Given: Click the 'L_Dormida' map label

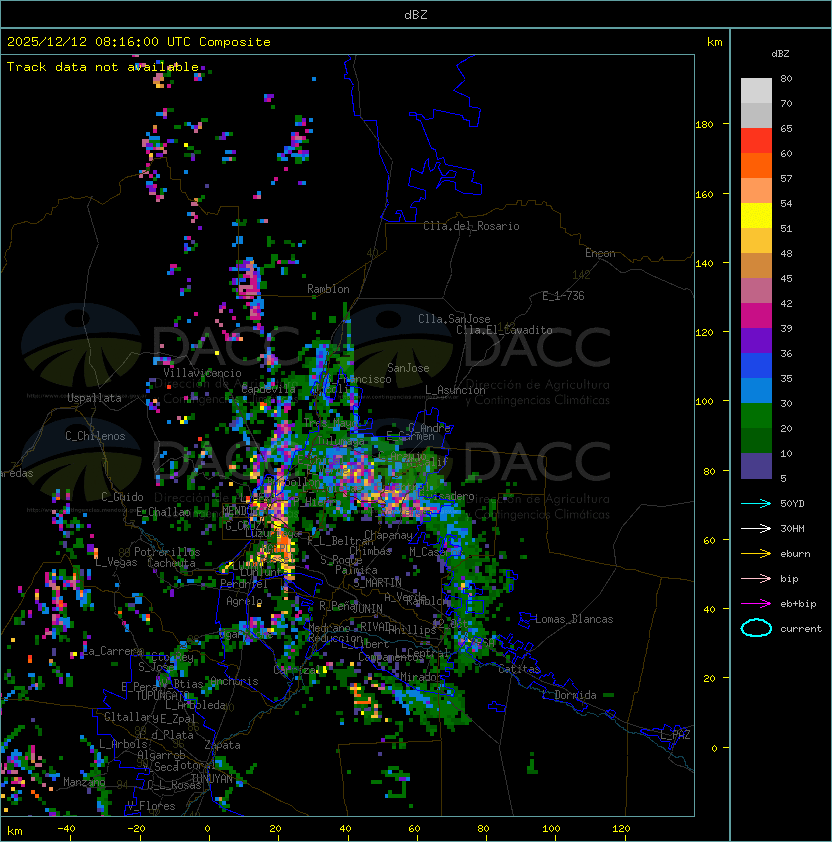Looking at the screenshot, I should [x=569, y=695].
